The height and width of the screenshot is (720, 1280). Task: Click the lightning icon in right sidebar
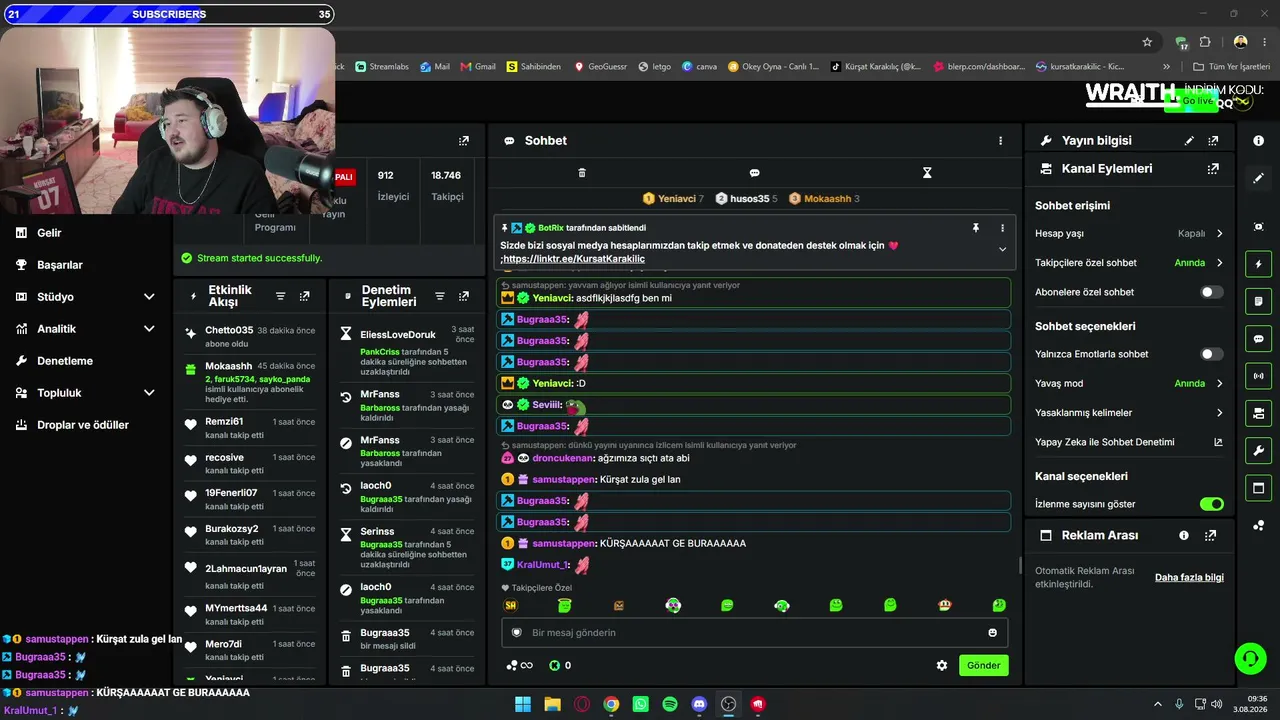point(1258,264)
